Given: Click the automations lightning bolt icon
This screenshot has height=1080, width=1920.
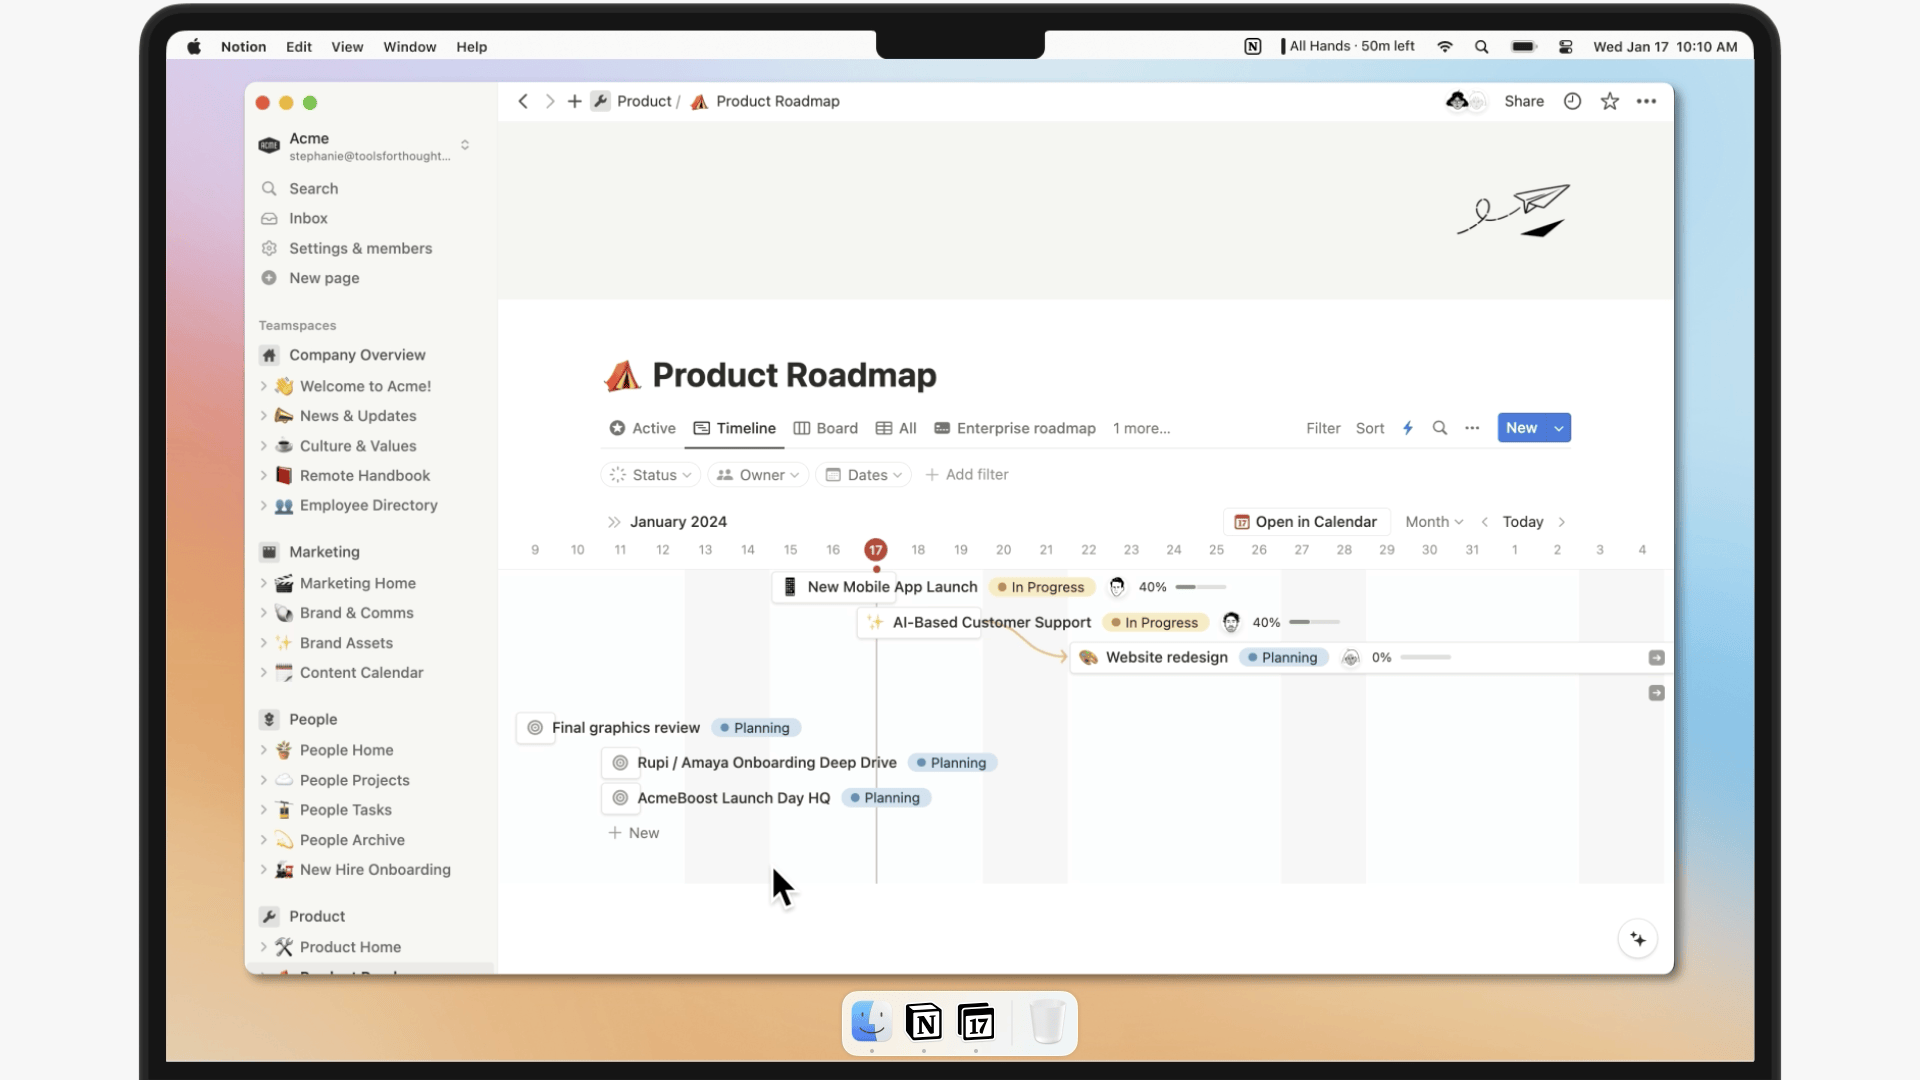Looking at the screenshot, I should tap(1407, 428).
